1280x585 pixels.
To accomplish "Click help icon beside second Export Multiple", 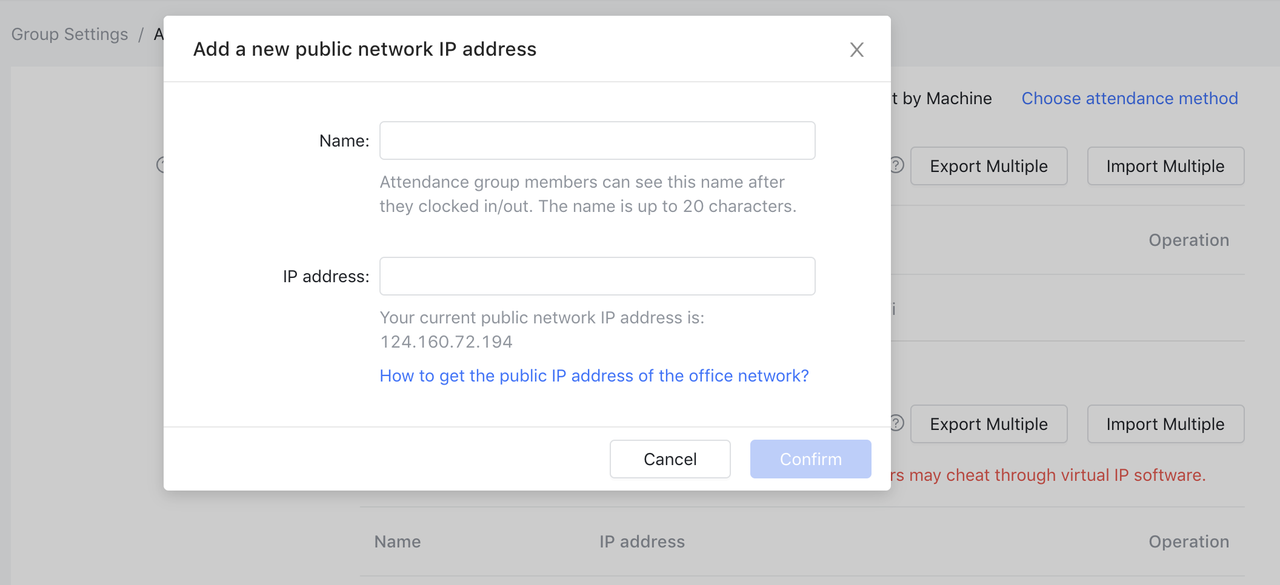I will point(897,424).
